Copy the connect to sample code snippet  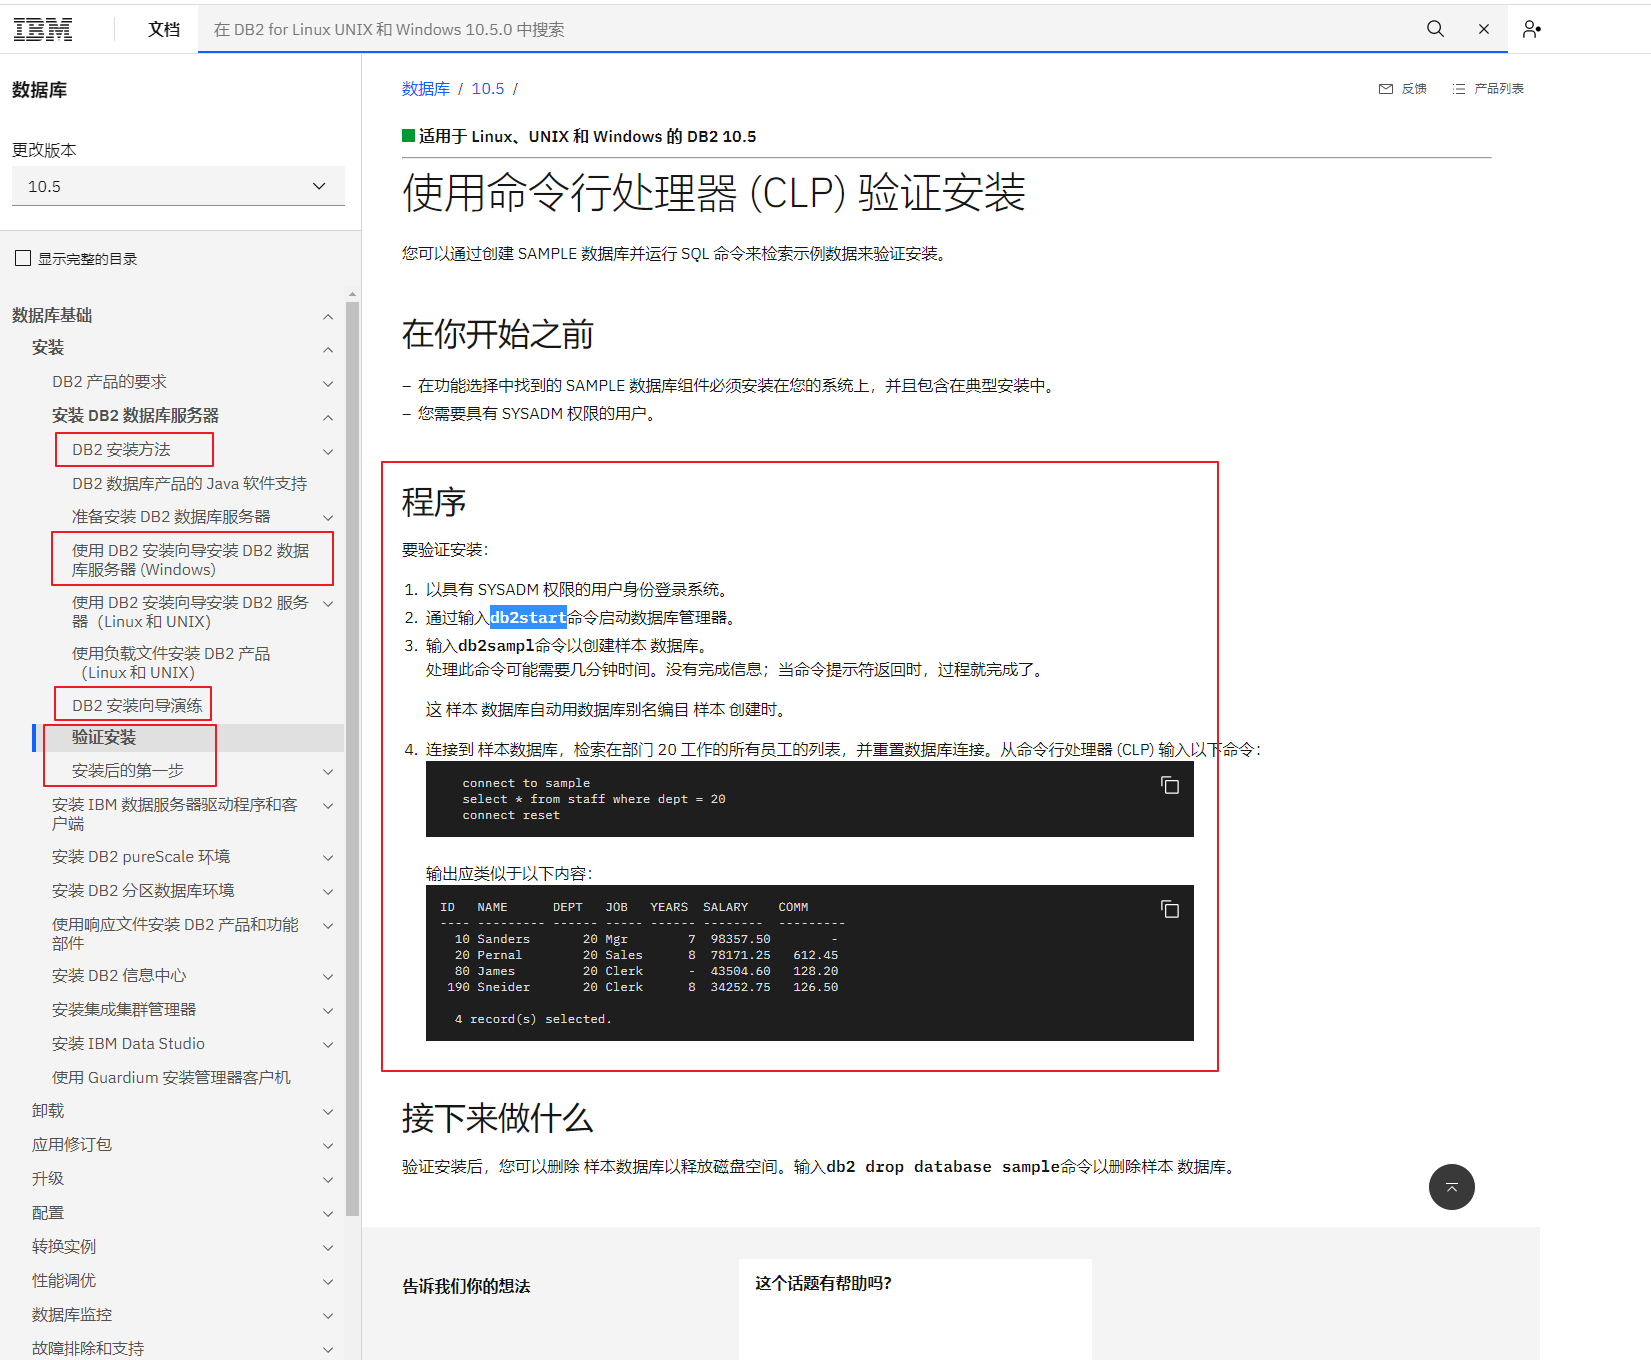[x=1170, y=787]
